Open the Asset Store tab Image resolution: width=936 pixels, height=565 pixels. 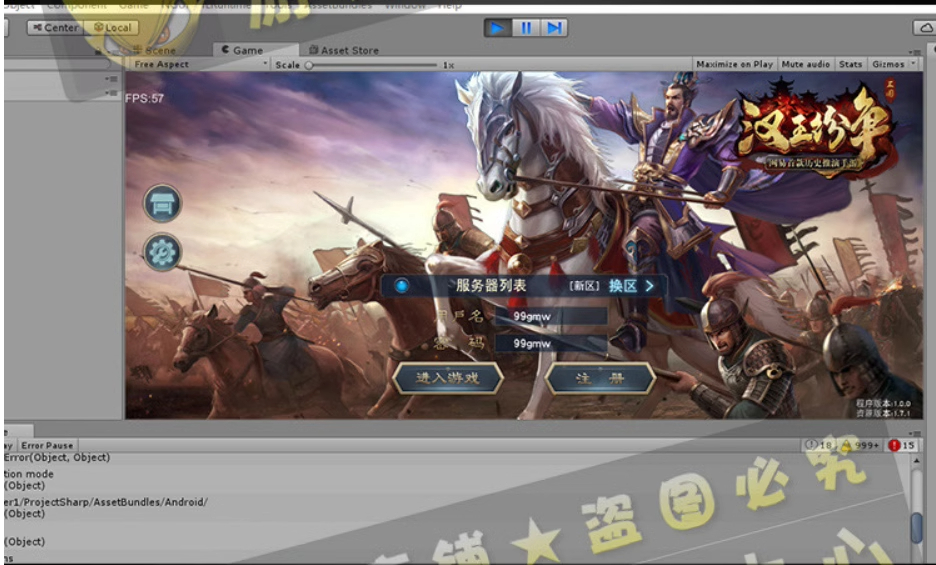coord(344,50)
